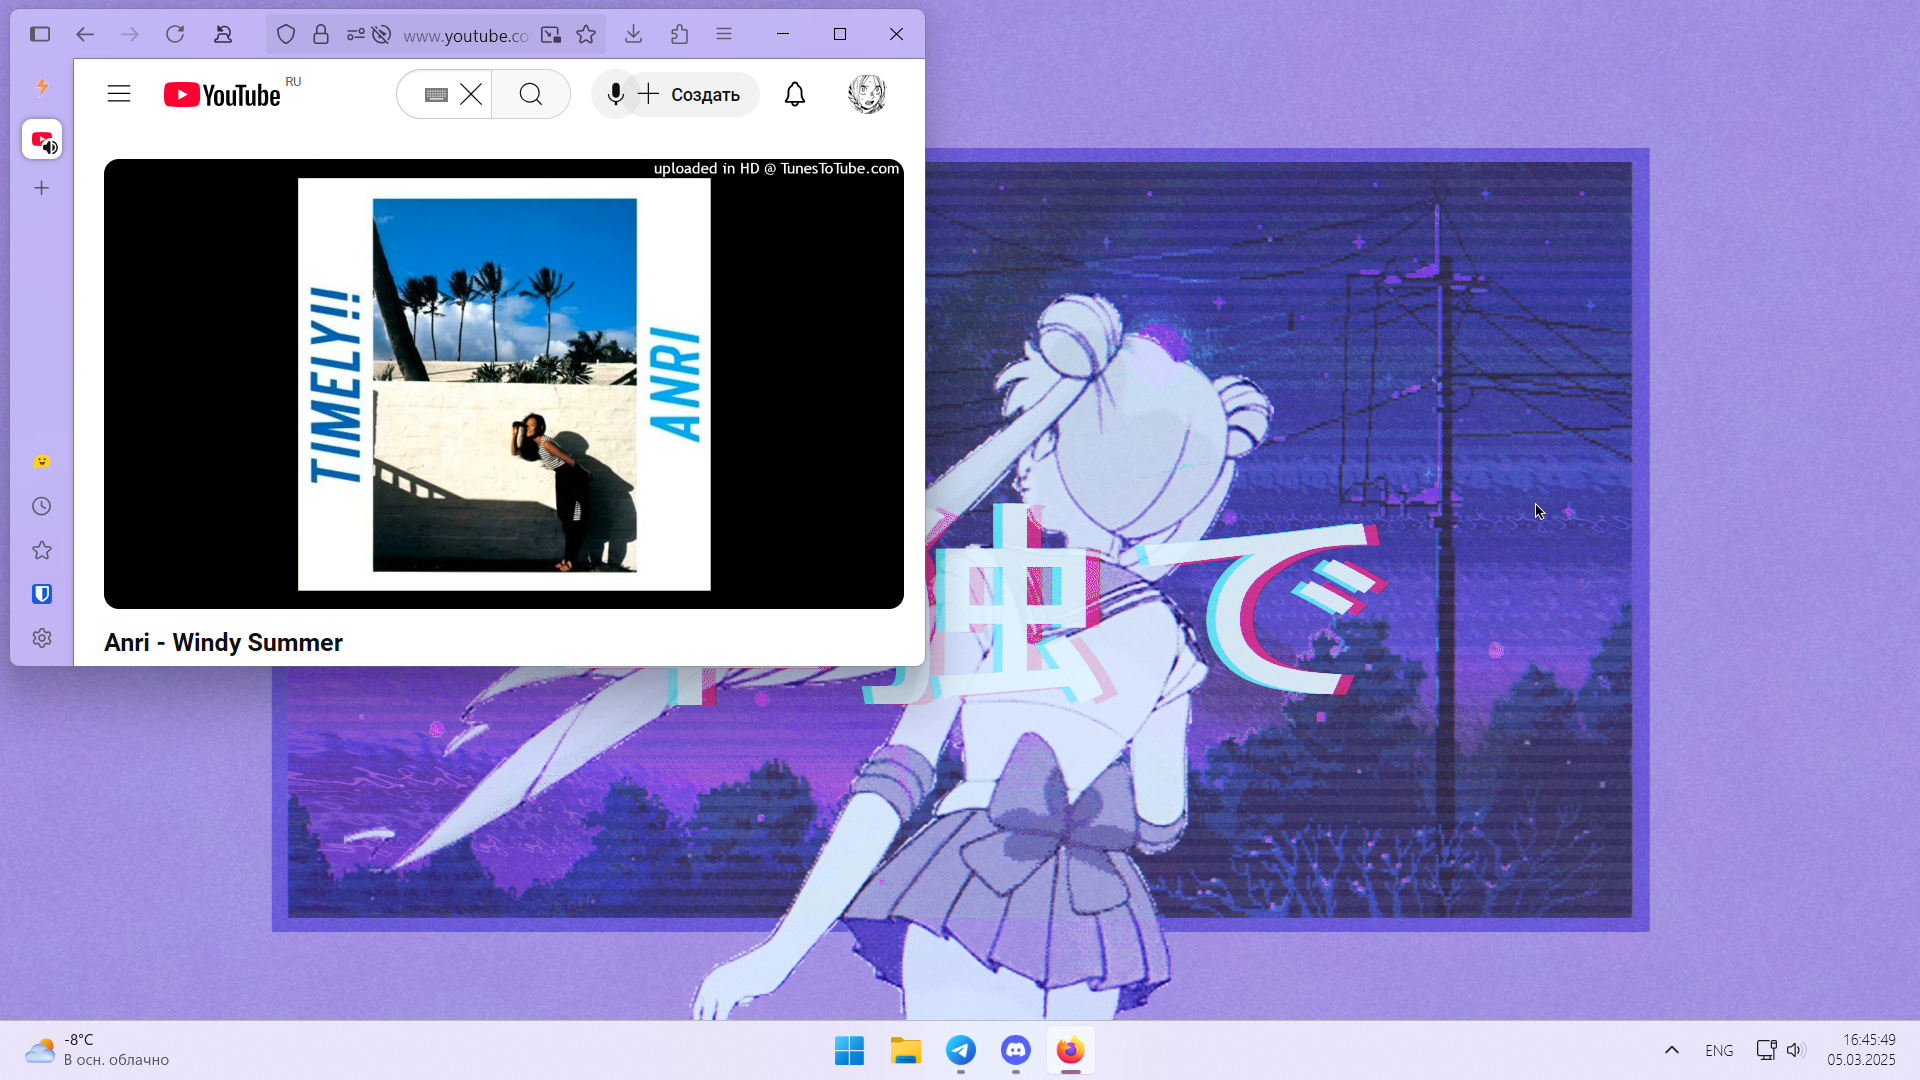This screenshot has width=1920, height=1080.
Task: Focus the www.youtube.com address field
Action: click(465, 36)
